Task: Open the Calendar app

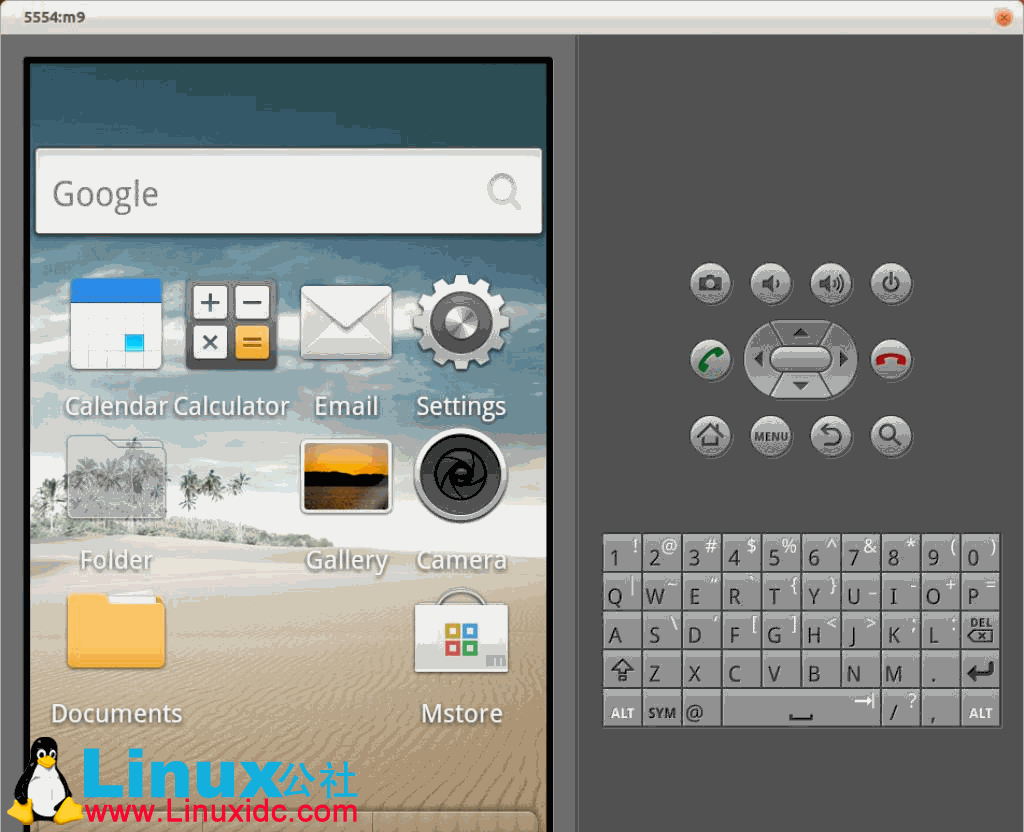Action: 116,325
